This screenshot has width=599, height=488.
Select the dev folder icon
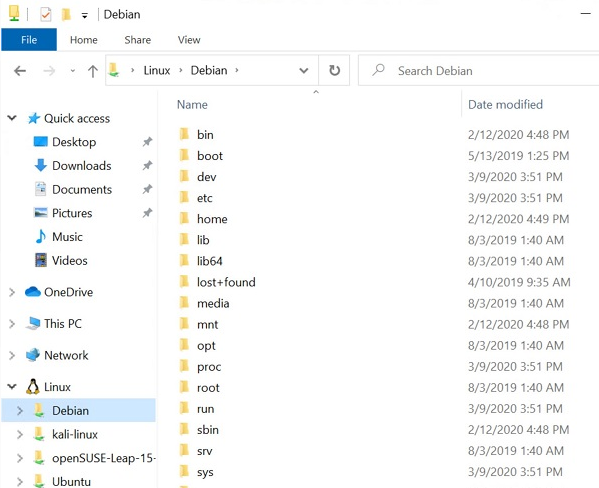[184, 176]
